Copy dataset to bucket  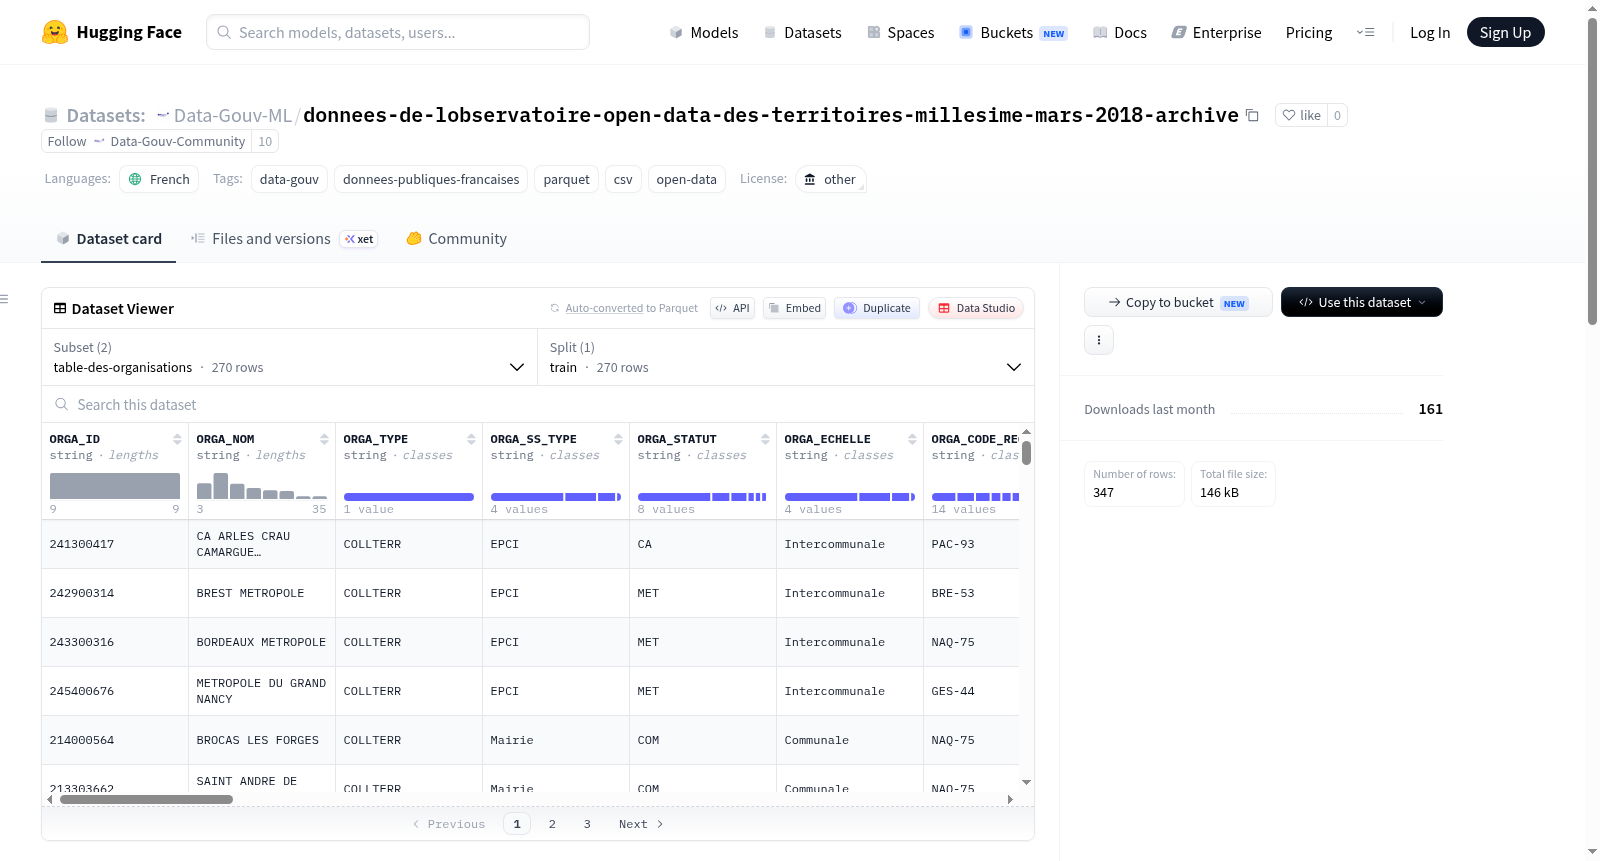pos(1178,302)
